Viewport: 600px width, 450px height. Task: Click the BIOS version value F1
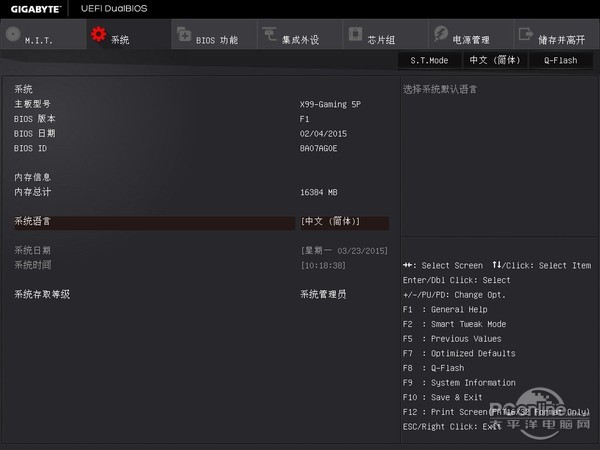coord(305,119)
